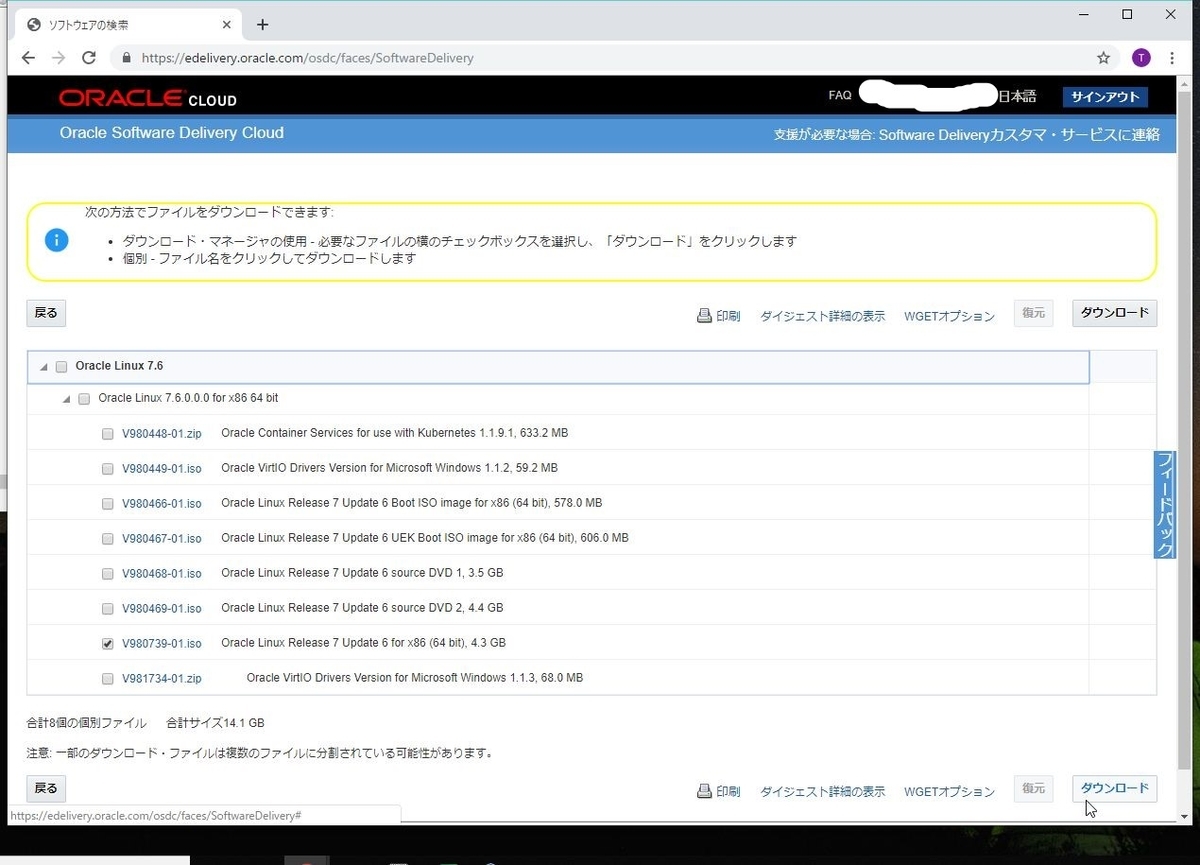
Task: Open the browser profile avatar icon
Action: click(x=1141, y=57)
